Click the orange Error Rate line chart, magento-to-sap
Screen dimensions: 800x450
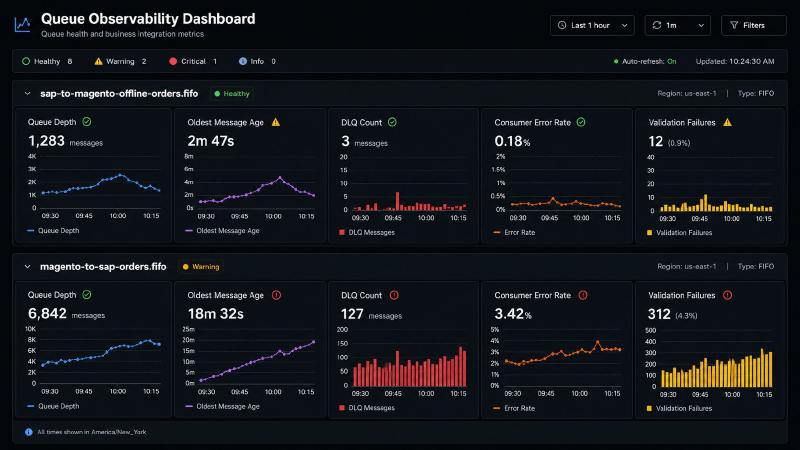(563, 353)
